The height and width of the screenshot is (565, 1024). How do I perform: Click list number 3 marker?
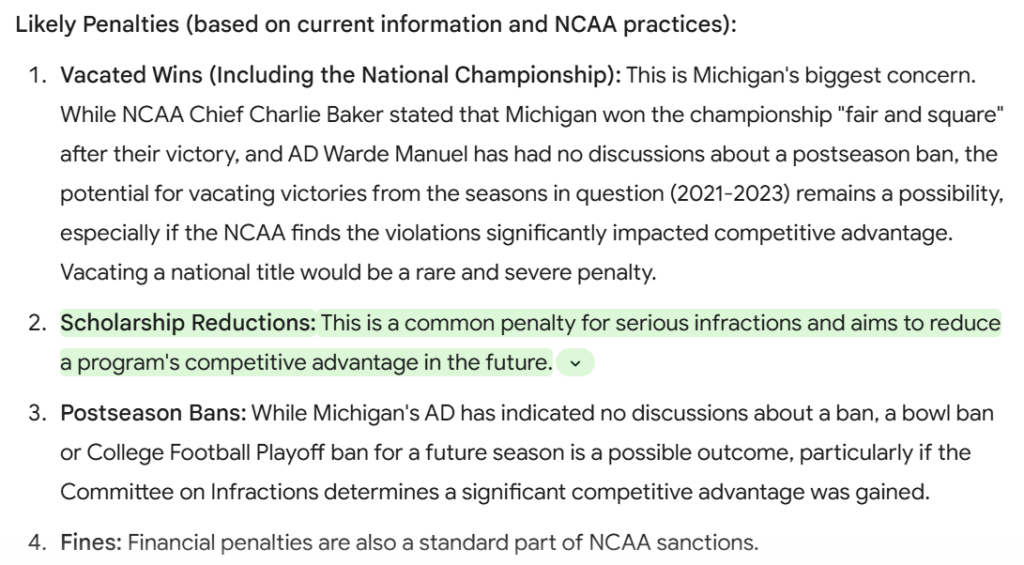click(37, 413)
